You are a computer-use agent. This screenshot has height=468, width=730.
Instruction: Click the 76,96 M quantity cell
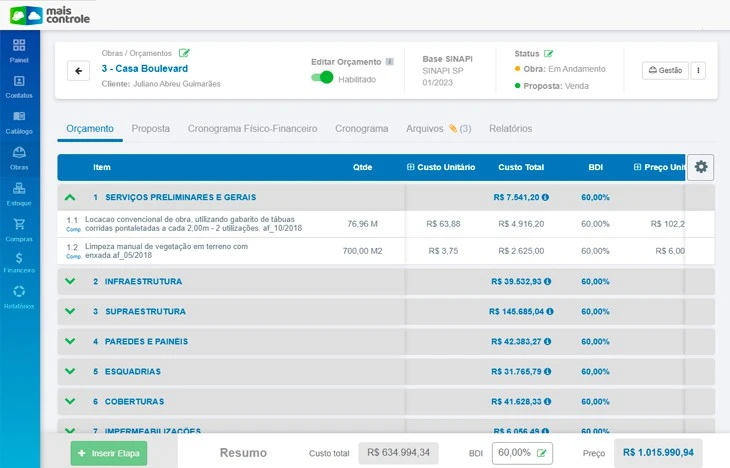point(362,224)
